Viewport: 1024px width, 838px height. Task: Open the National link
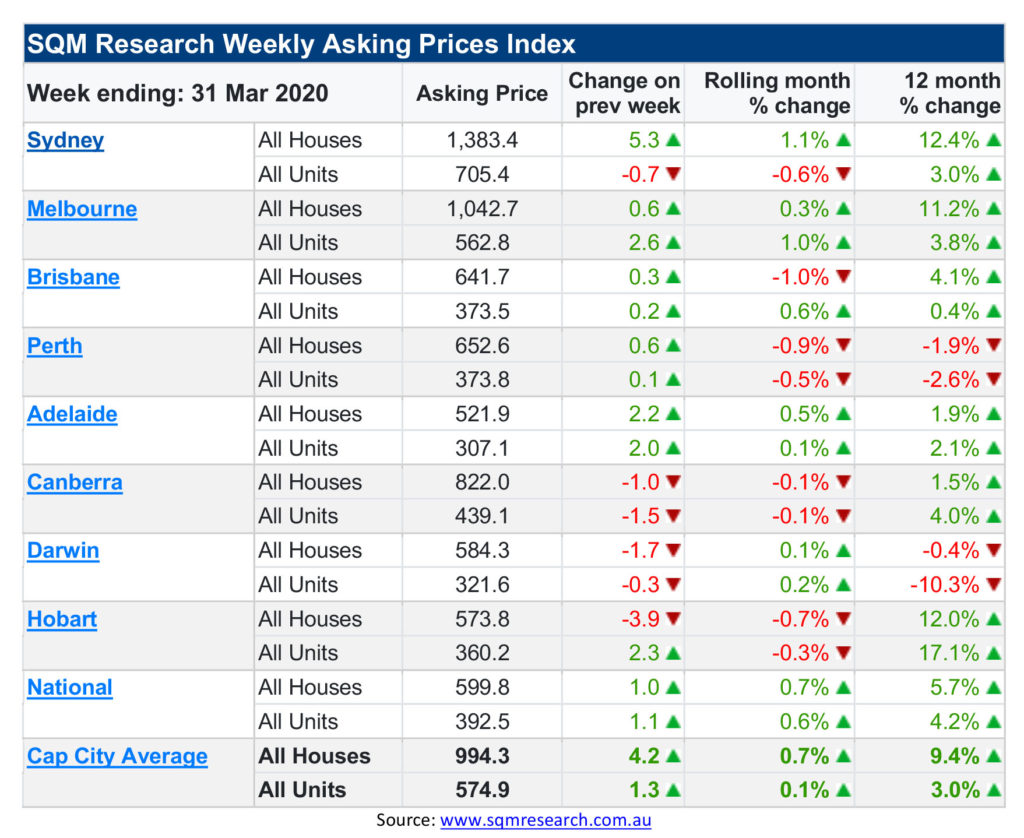click(70, 688)
